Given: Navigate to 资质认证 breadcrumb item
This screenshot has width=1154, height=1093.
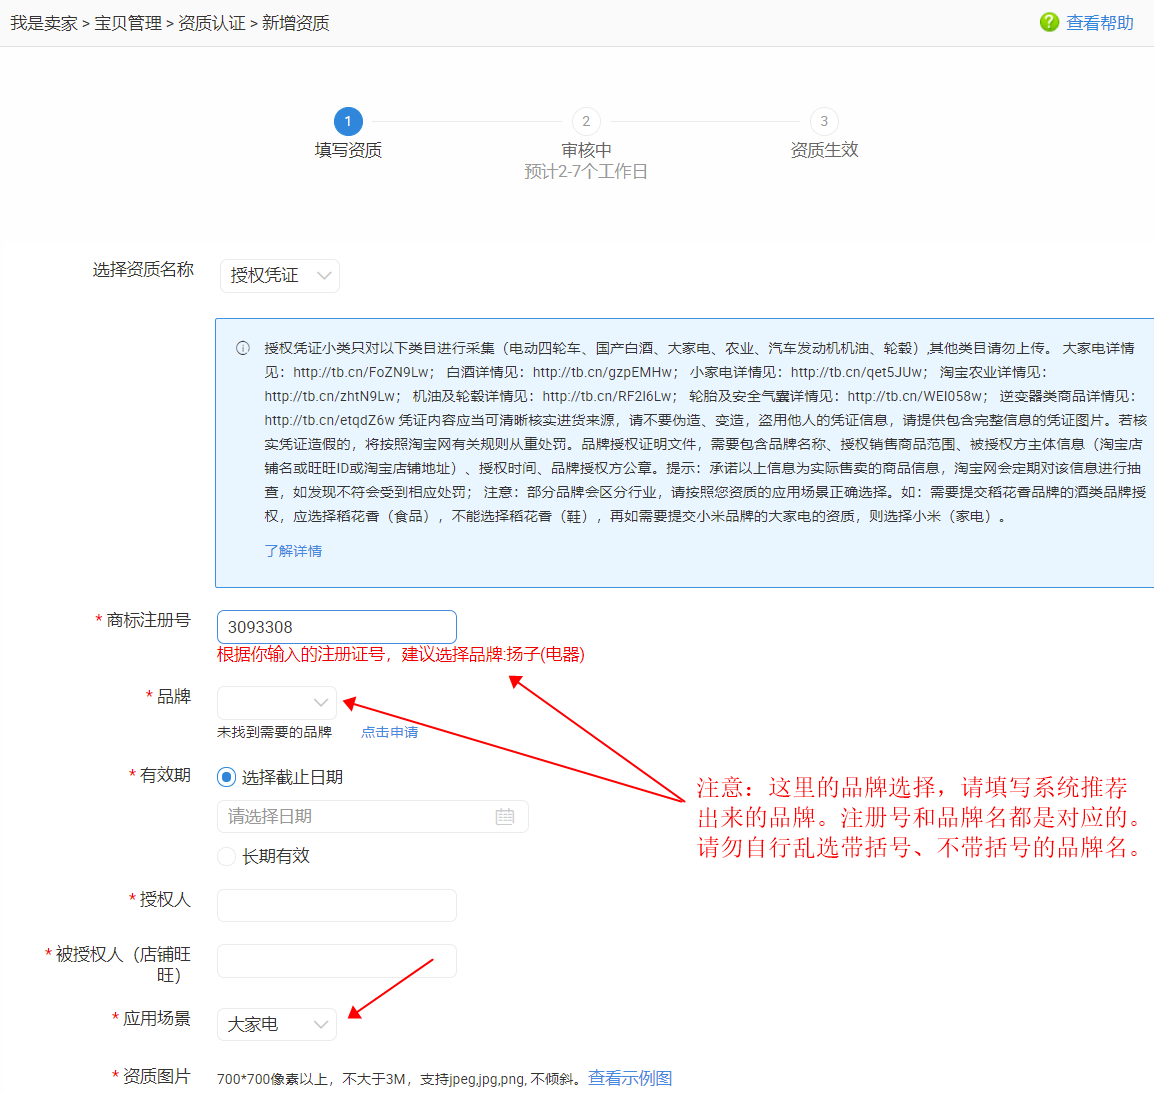Looking at the screenshot, I should click(x=212, y=23).
